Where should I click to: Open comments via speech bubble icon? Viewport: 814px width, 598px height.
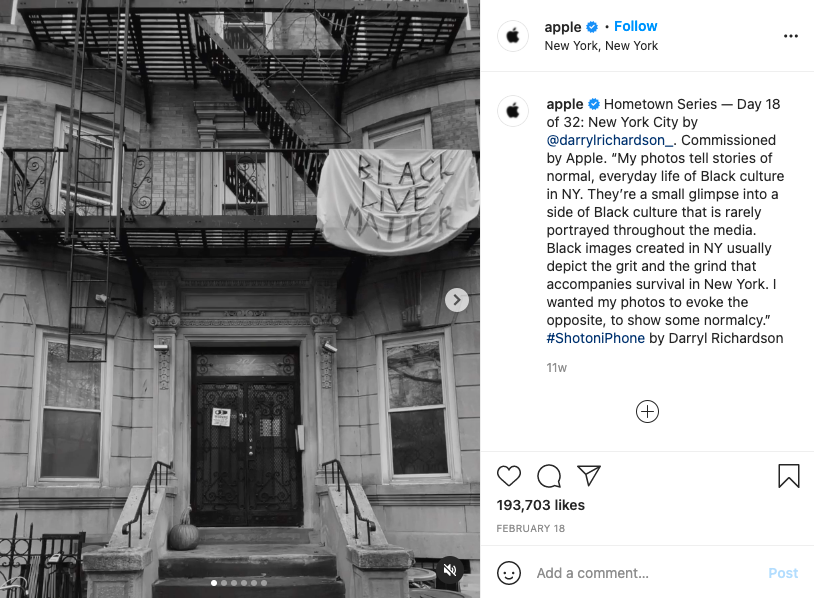[549, 475]
